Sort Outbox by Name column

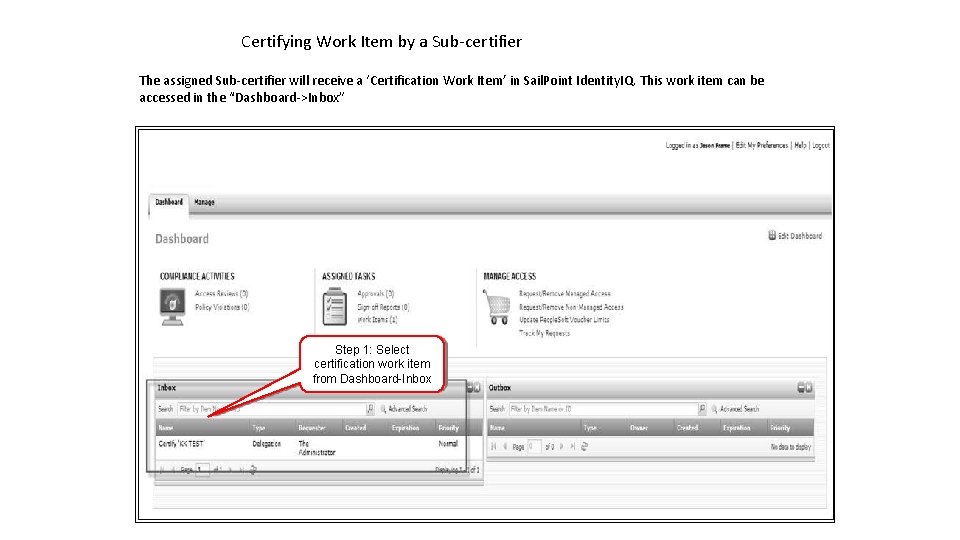point(498,428)
